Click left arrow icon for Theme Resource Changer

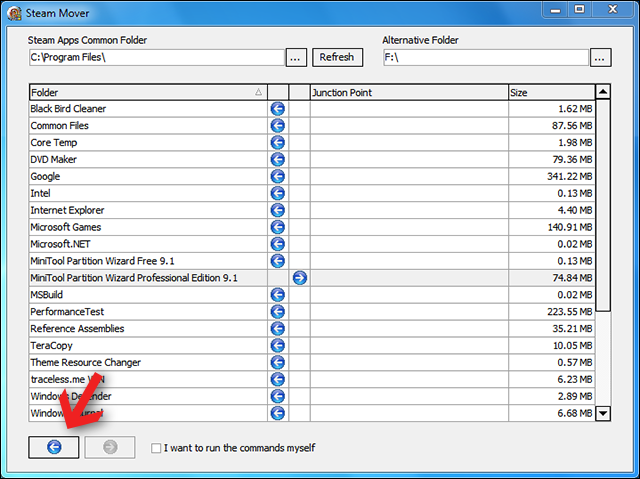click(278, 363)
